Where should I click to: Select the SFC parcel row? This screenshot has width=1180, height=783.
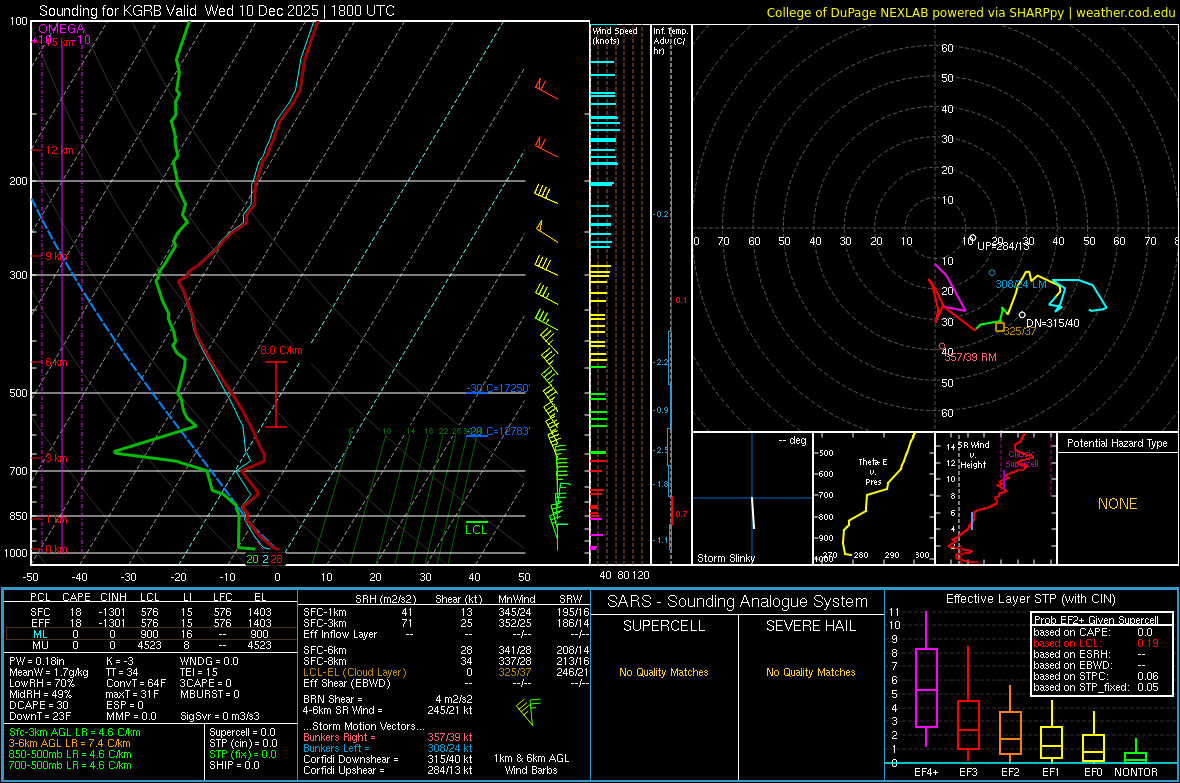(150, 612)
